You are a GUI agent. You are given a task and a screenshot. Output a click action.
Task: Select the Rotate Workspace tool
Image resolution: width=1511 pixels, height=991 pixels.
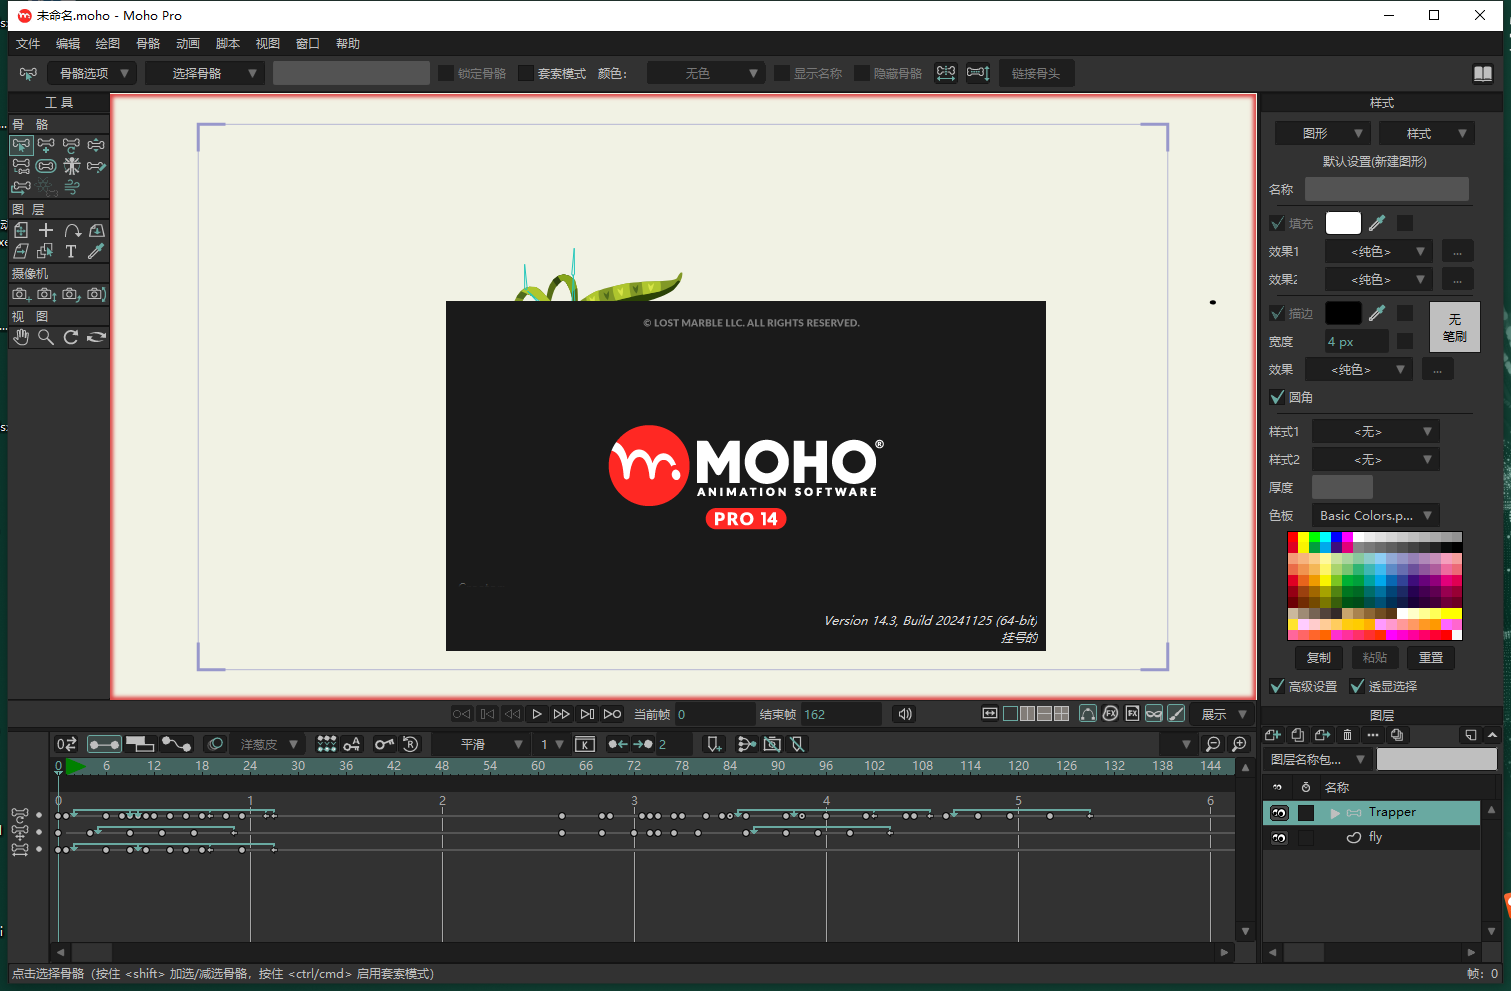[x=71, y=337]
